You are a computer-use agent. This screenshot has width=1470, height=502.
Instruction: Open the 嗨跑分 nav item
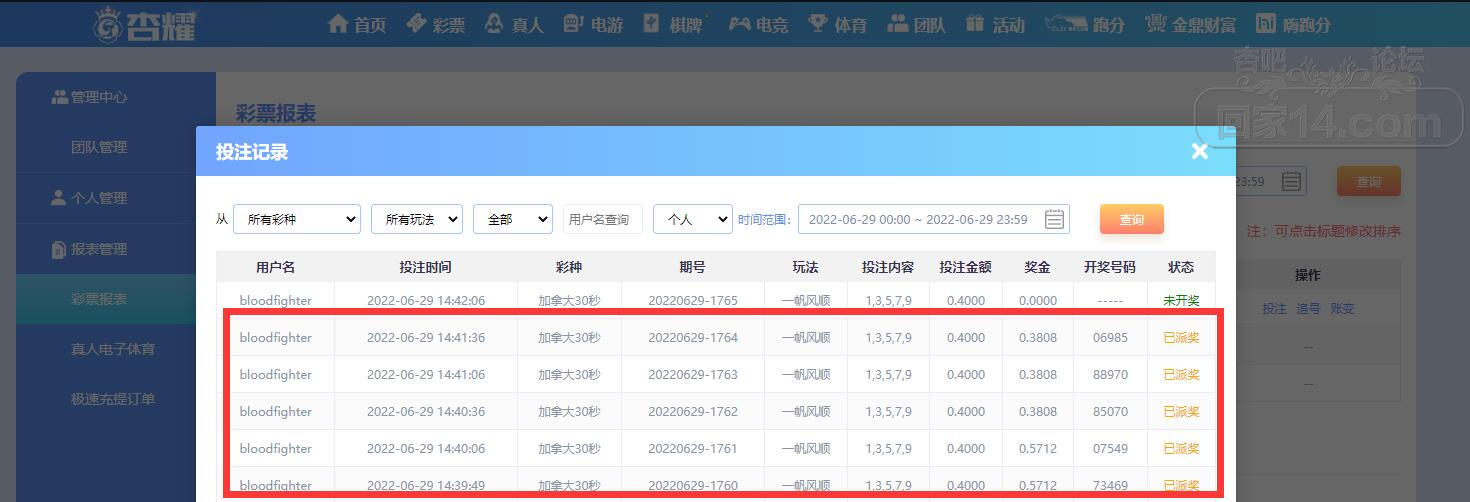pos(1293,24)
